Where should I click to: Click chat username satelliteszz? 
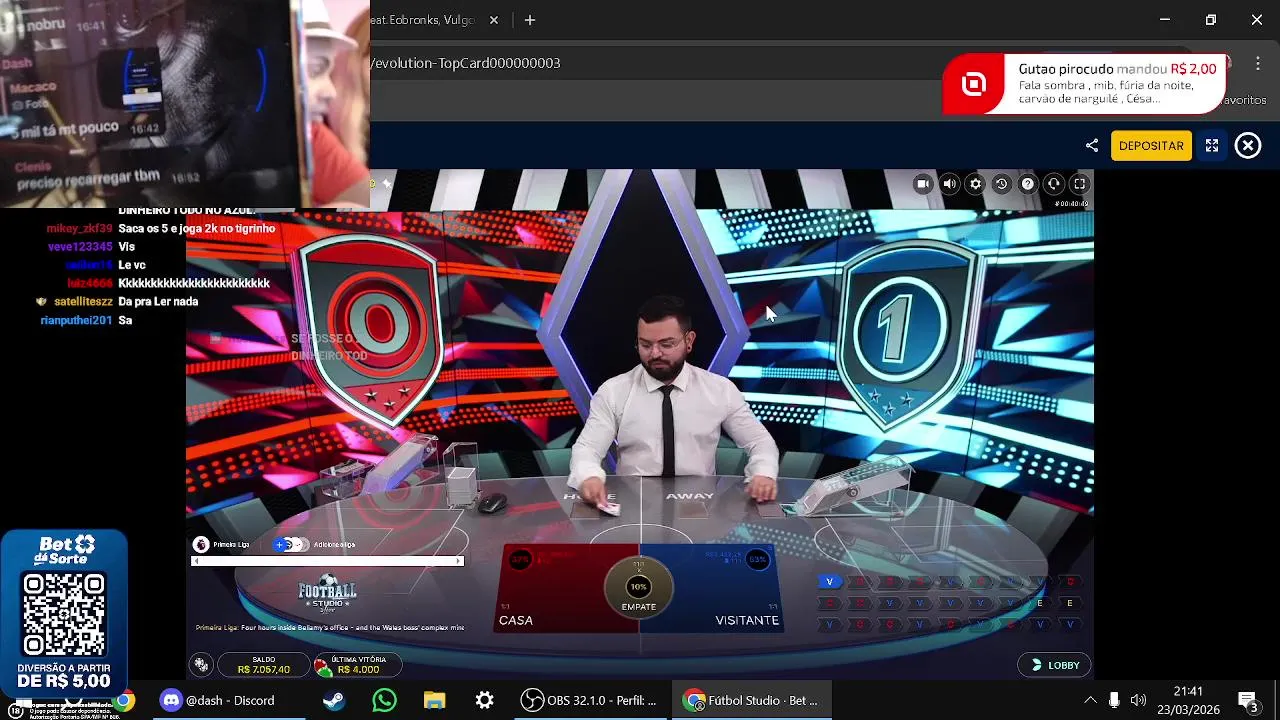point(83,302)
